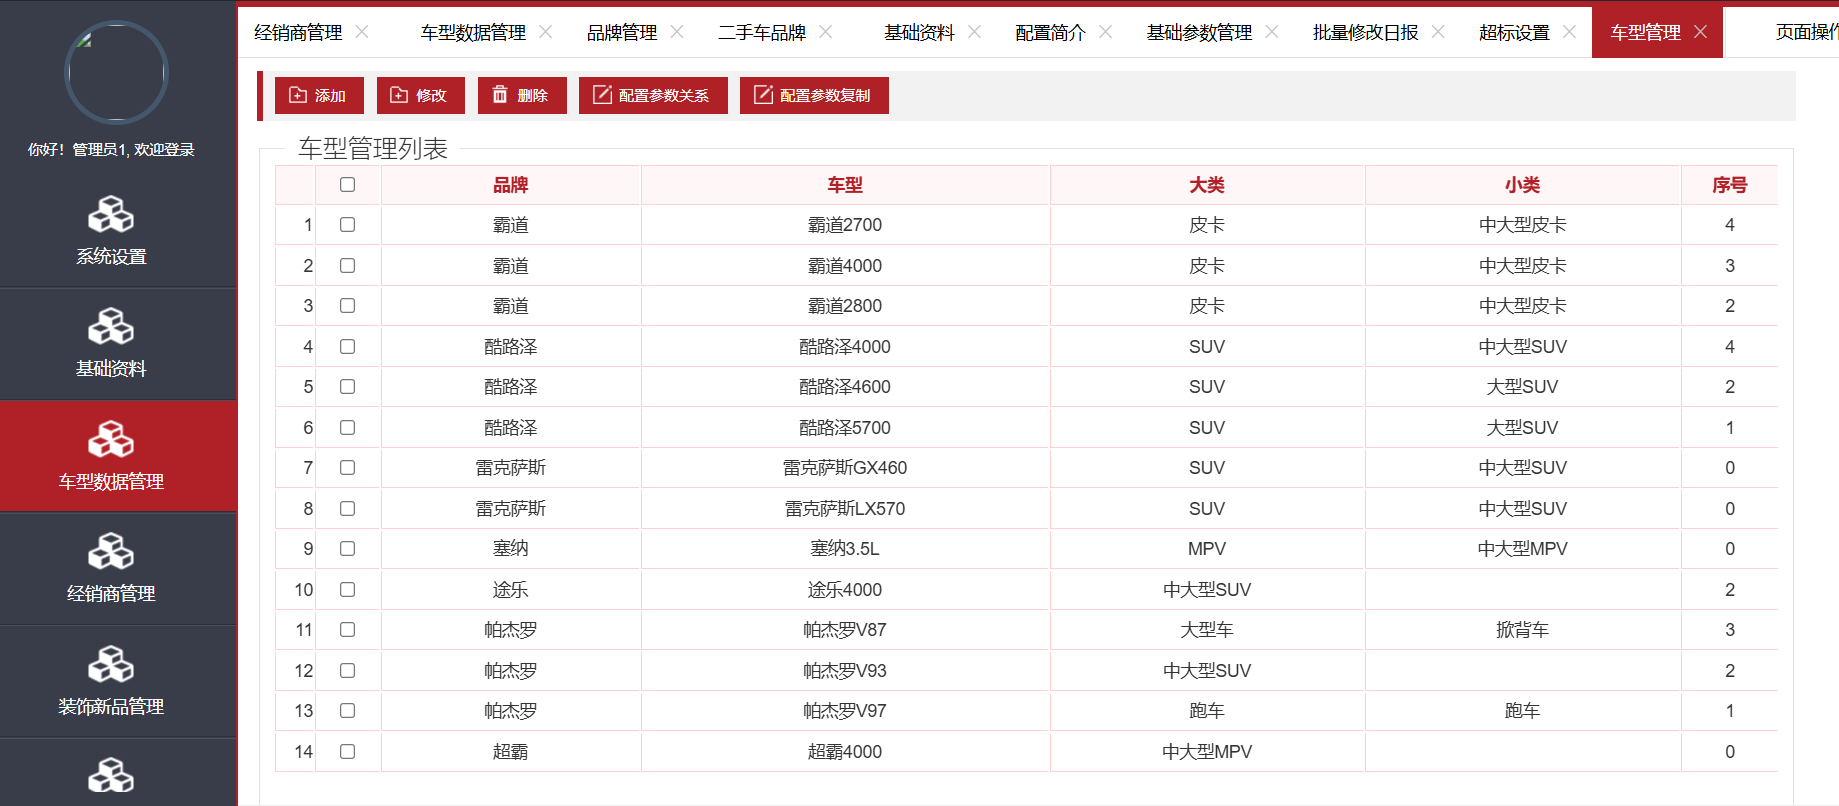Select the 经销商管理 sidebar icon
This screenshot has width=1839, height=806.
(x=111, y=552)
